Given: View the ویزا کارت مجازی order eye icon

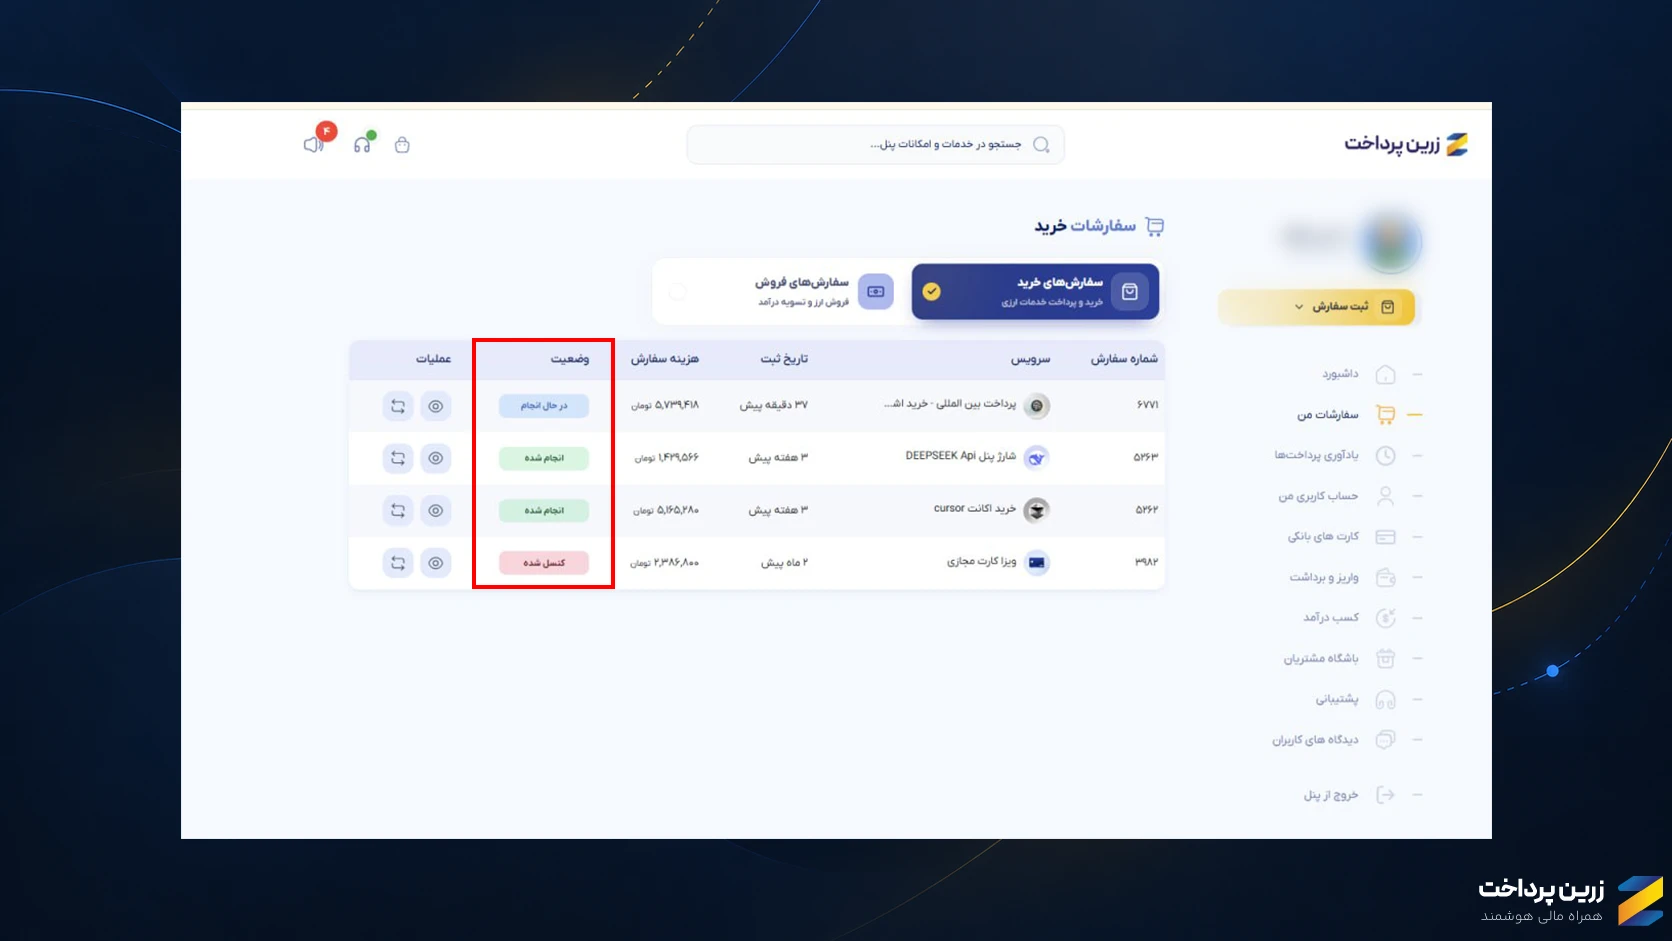Looking at the screenshot, I should point(436,563).
